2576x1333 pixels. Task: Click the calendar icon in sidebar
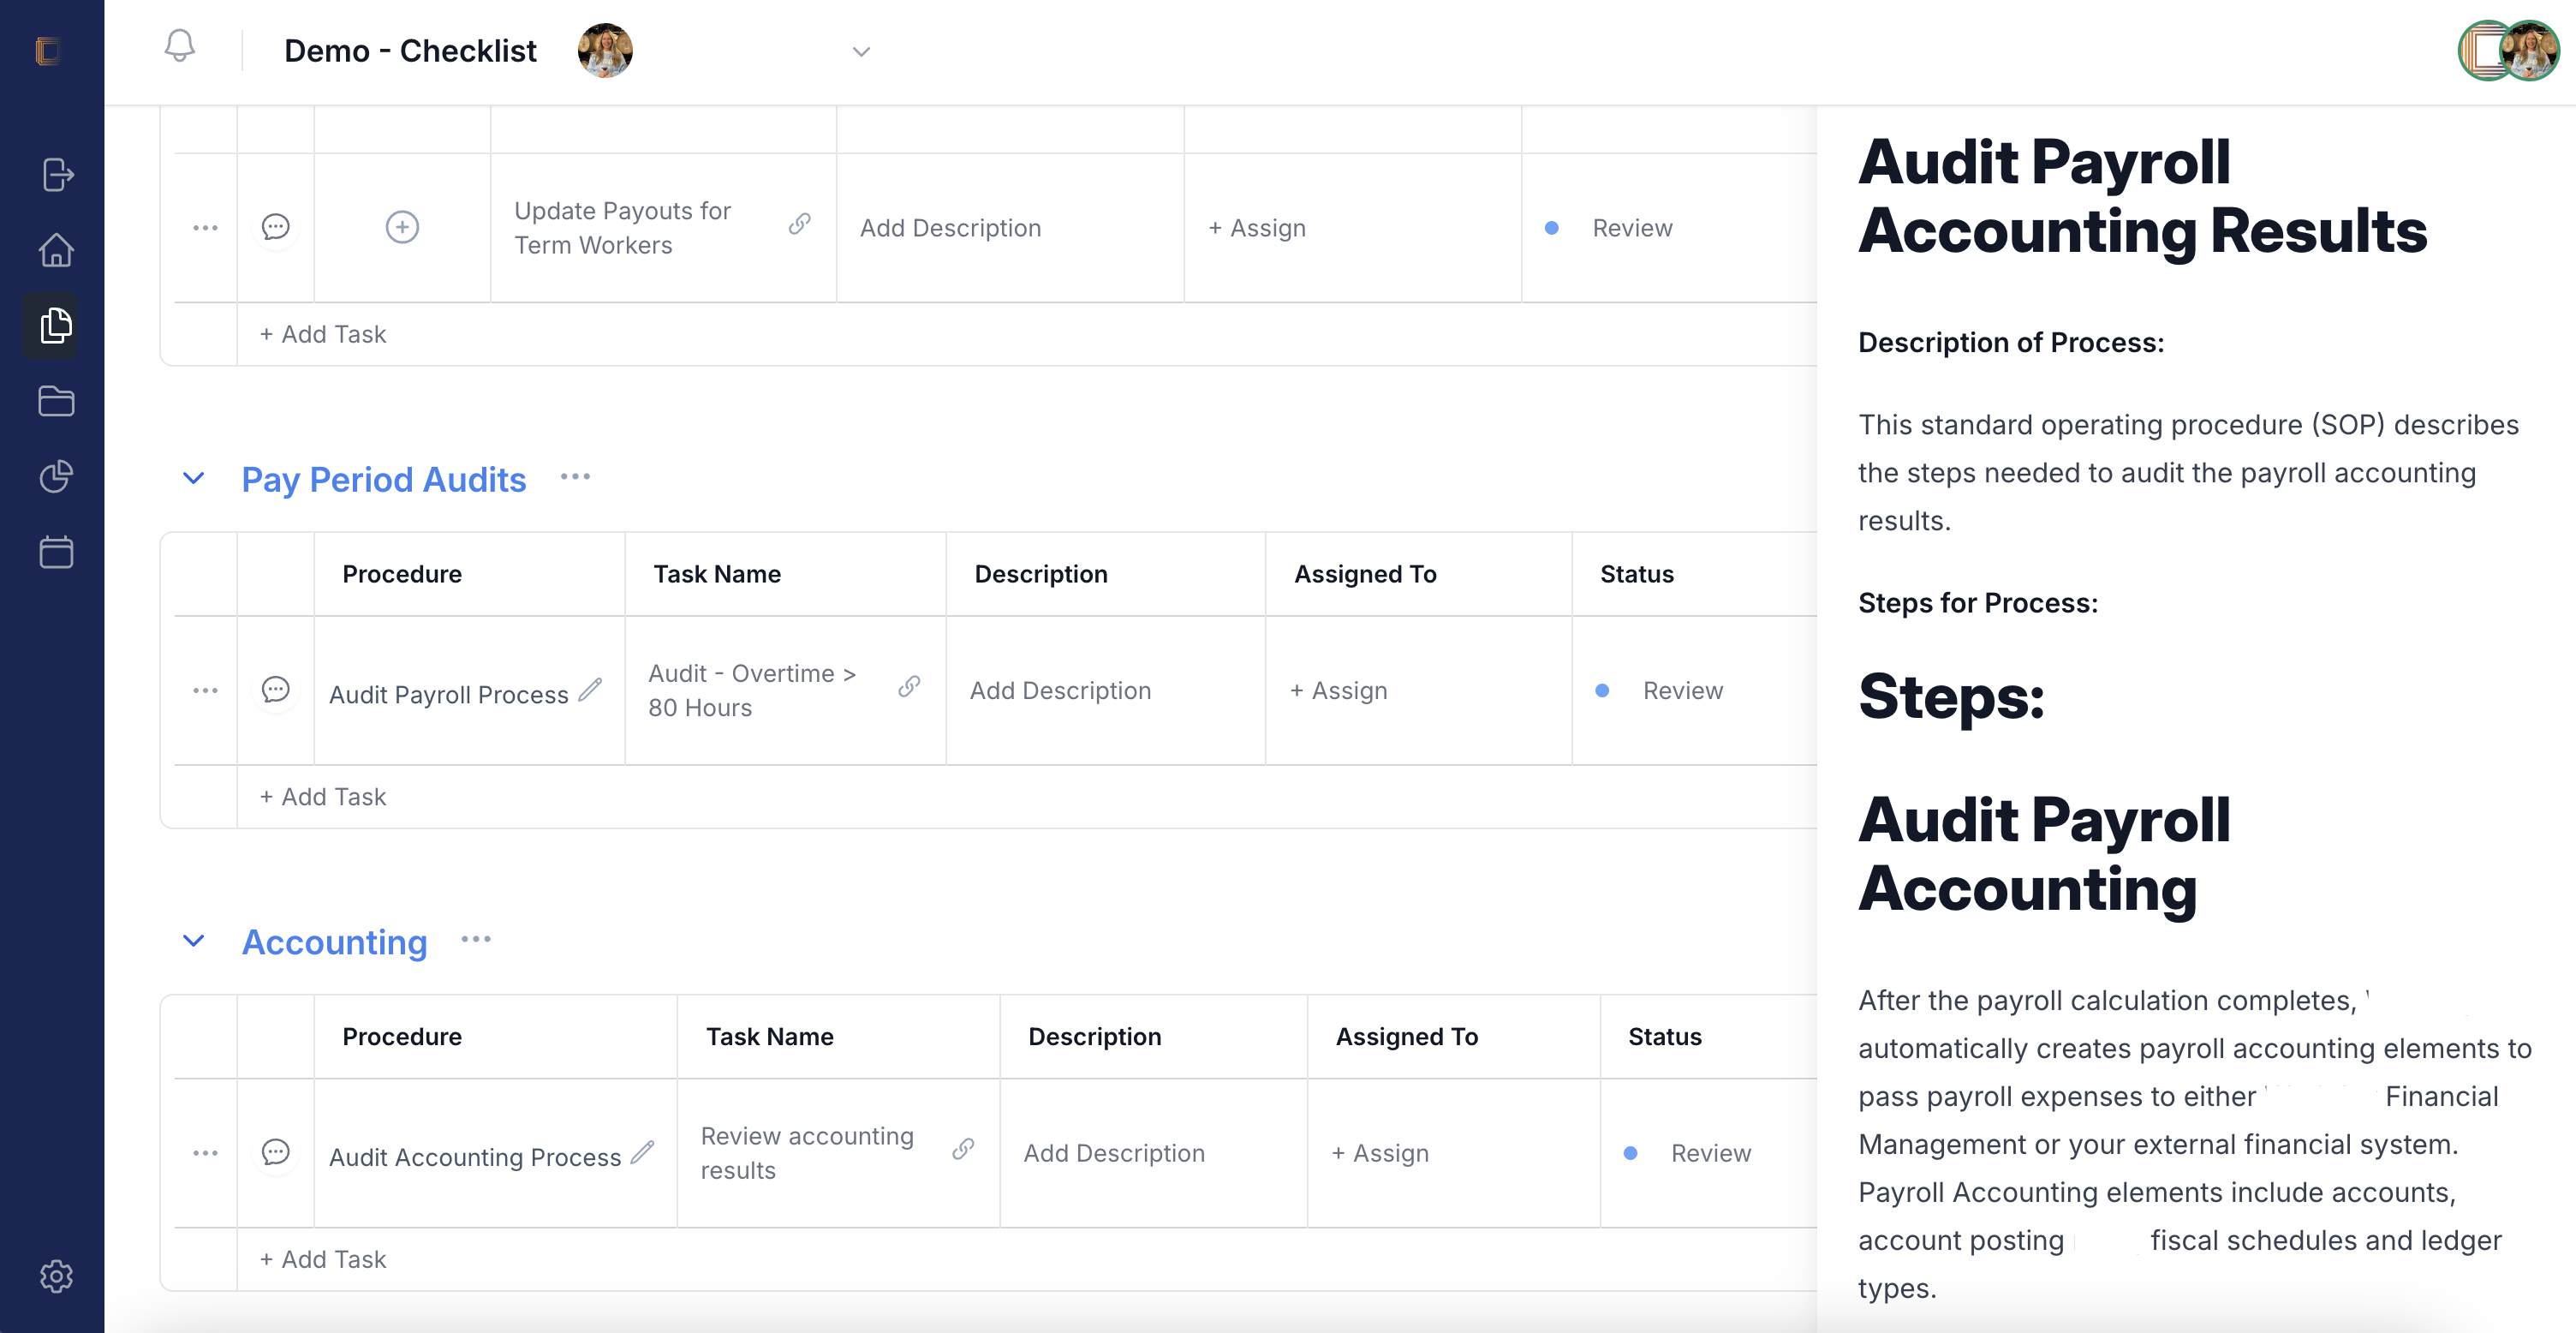53,551
